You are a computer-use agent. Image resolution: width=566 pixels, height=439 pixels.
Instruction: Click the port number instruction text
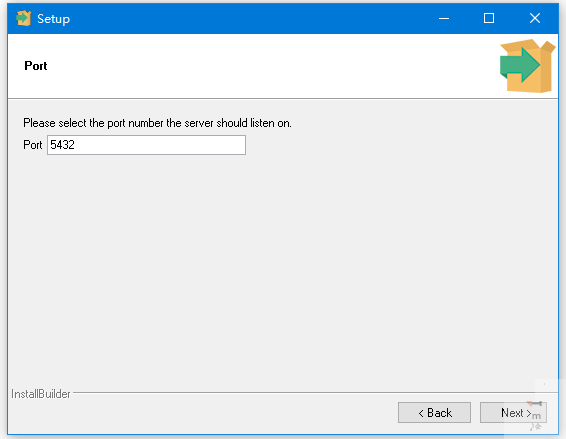click(157, 123)
